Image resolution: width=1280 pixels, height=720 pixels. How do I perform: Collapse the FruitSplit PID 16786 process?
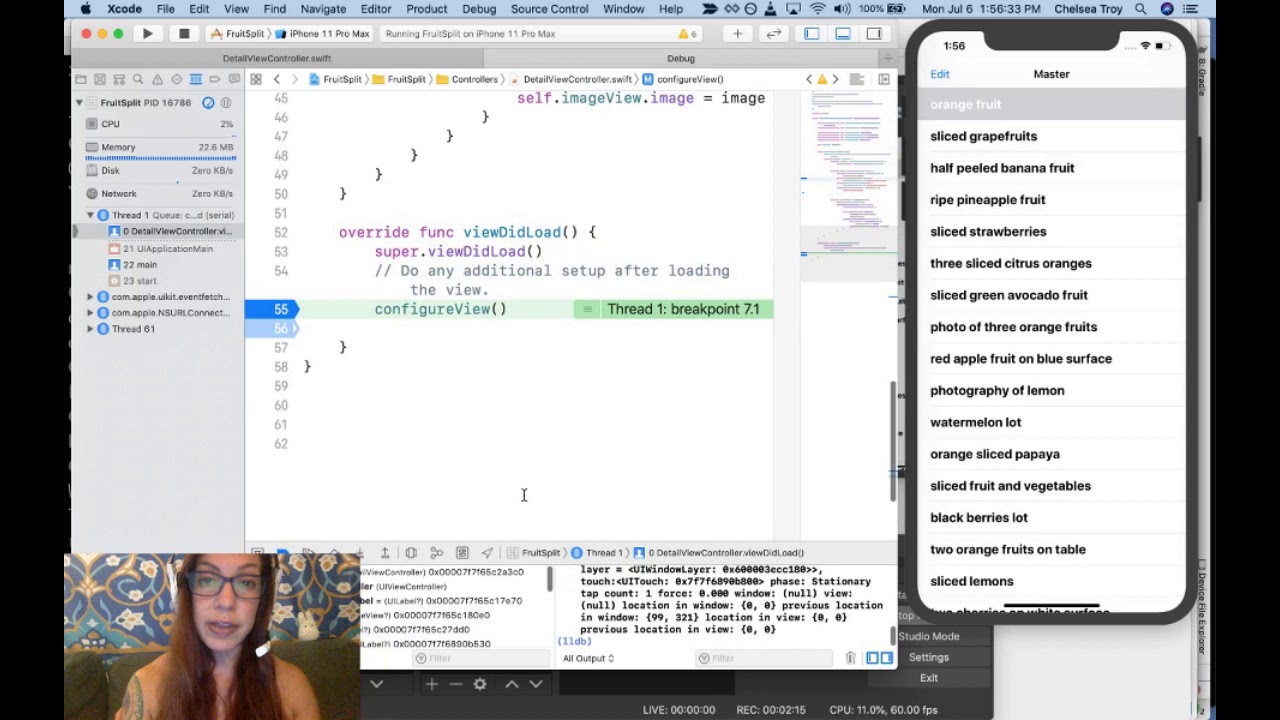[x=79, y=103]
